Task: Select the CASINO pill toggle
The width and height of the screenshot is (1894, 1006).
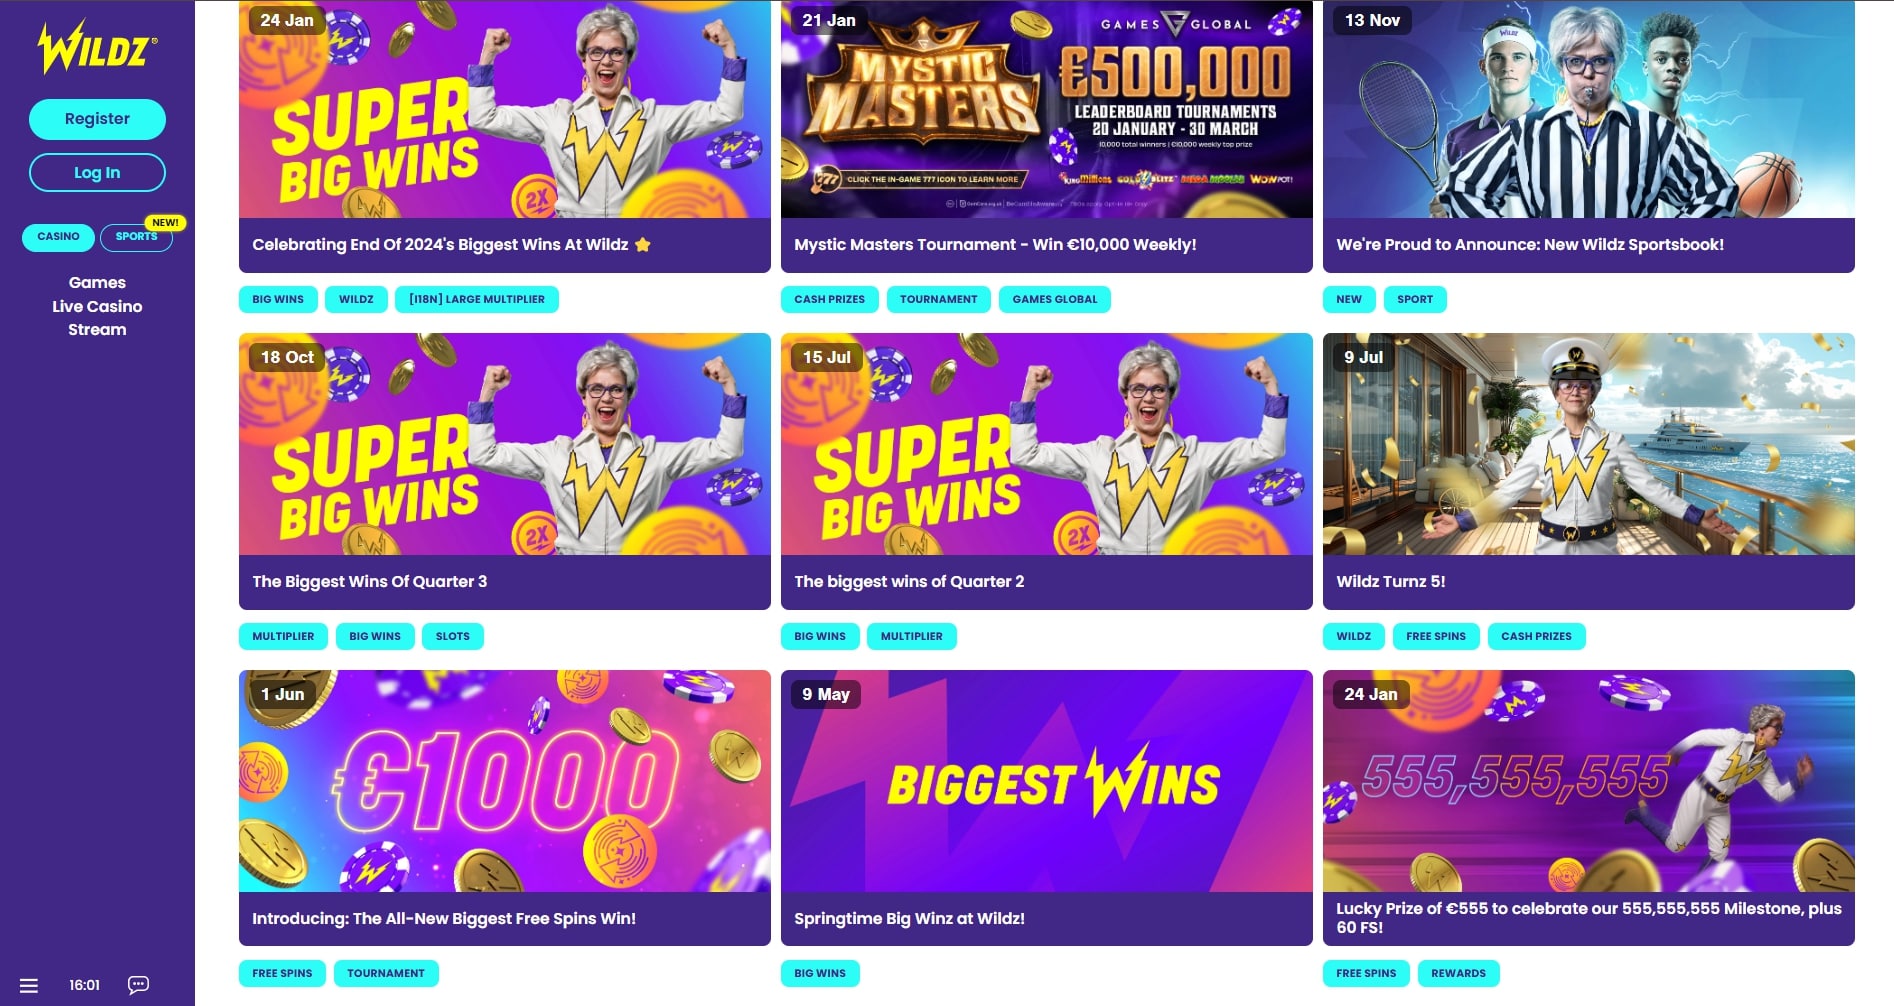Action: pos(58,237)
